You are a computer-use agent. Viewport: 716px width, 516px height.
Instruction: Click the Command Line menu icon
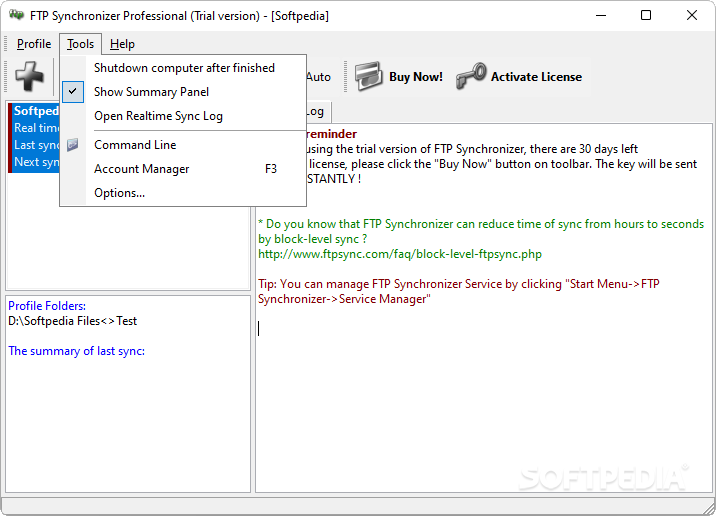click(73, 145)
